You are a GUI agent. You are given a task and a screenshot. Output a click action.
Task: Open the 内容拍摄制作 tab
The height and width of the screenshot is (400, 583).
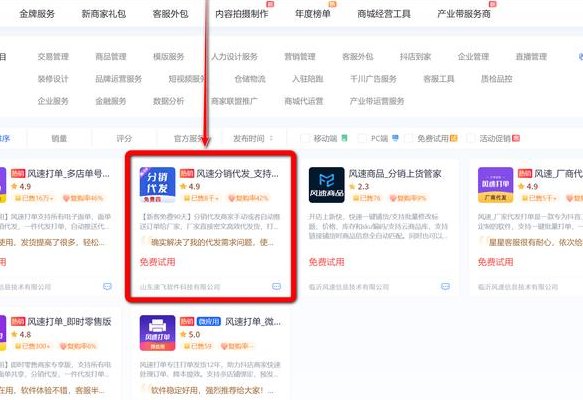click(242, 14)
